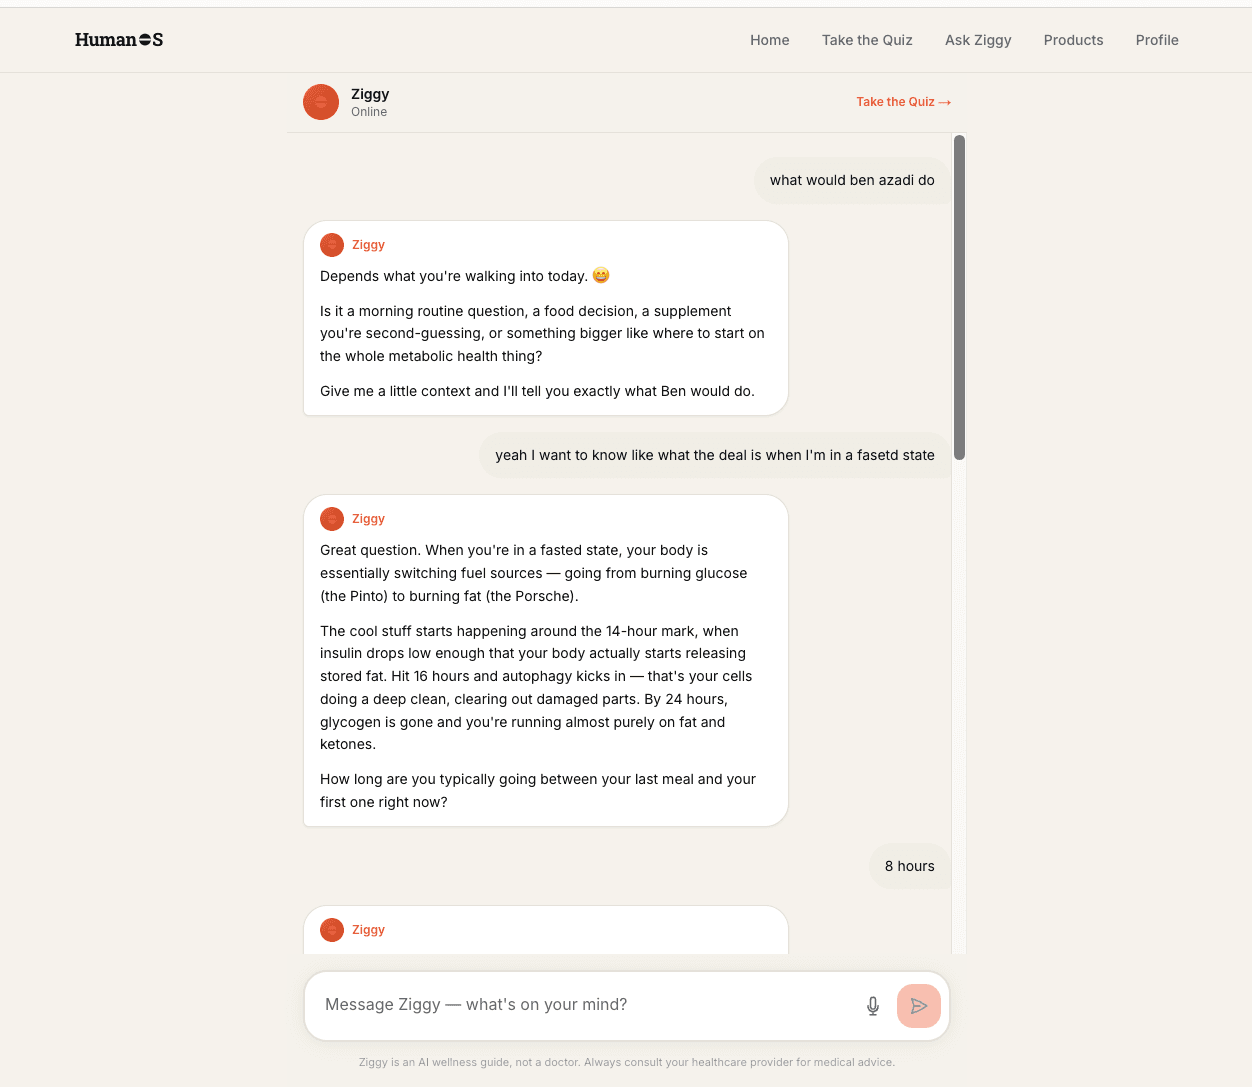Click the 'The cool stuff starts happening' paragraph
The width and height of the screenshot is (1252, 1087).
pyautogui.click(x=537, y=687)
